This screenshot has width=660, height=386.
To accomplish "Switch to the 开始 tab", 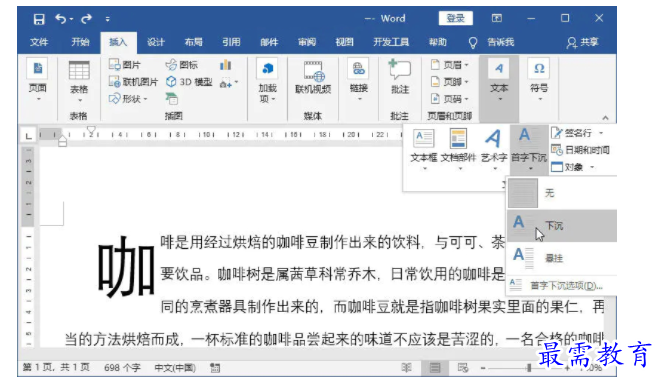I will coord(80,42).
